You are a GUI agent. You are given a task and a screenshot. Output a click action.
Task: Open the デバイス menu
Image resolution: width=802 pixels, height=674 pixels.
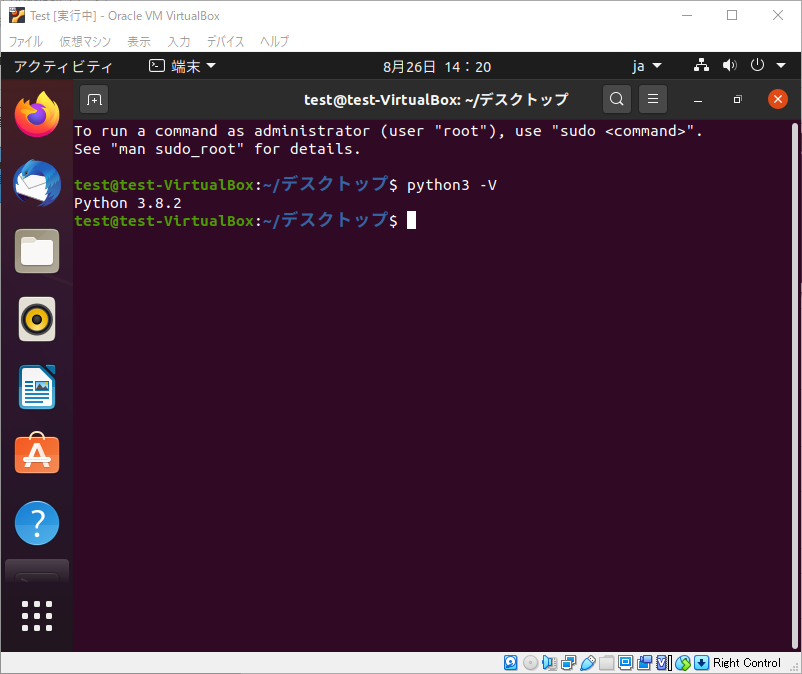coord(225,41)
